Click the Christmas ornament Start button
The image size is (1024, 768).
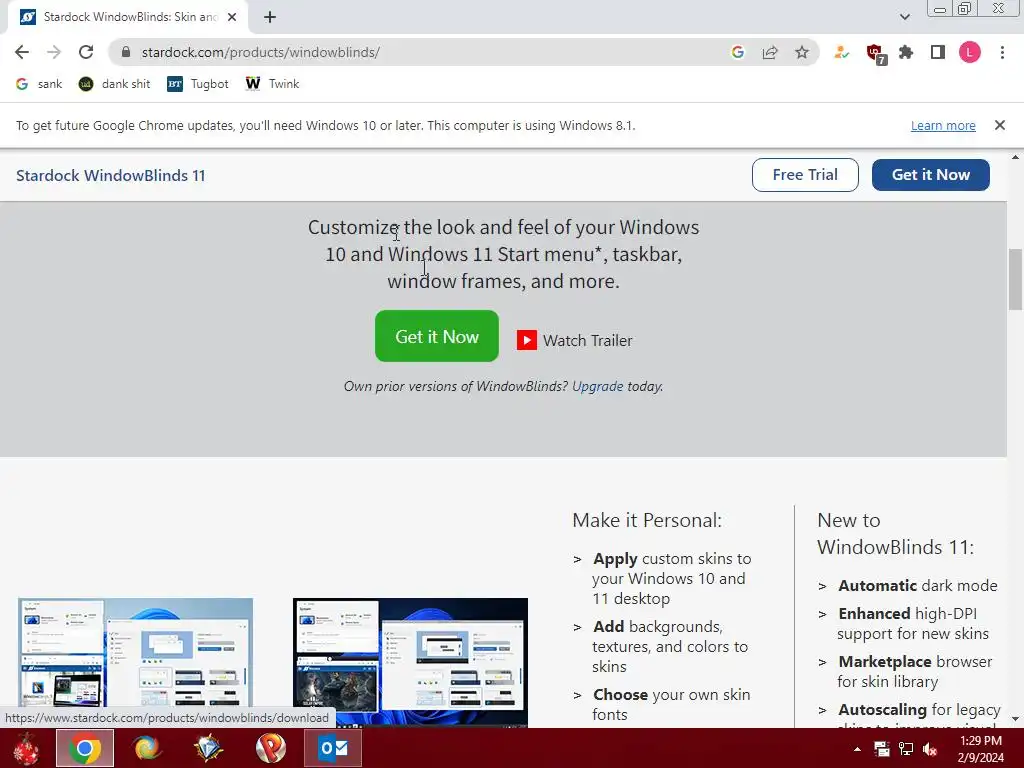[x=26, y=748]
